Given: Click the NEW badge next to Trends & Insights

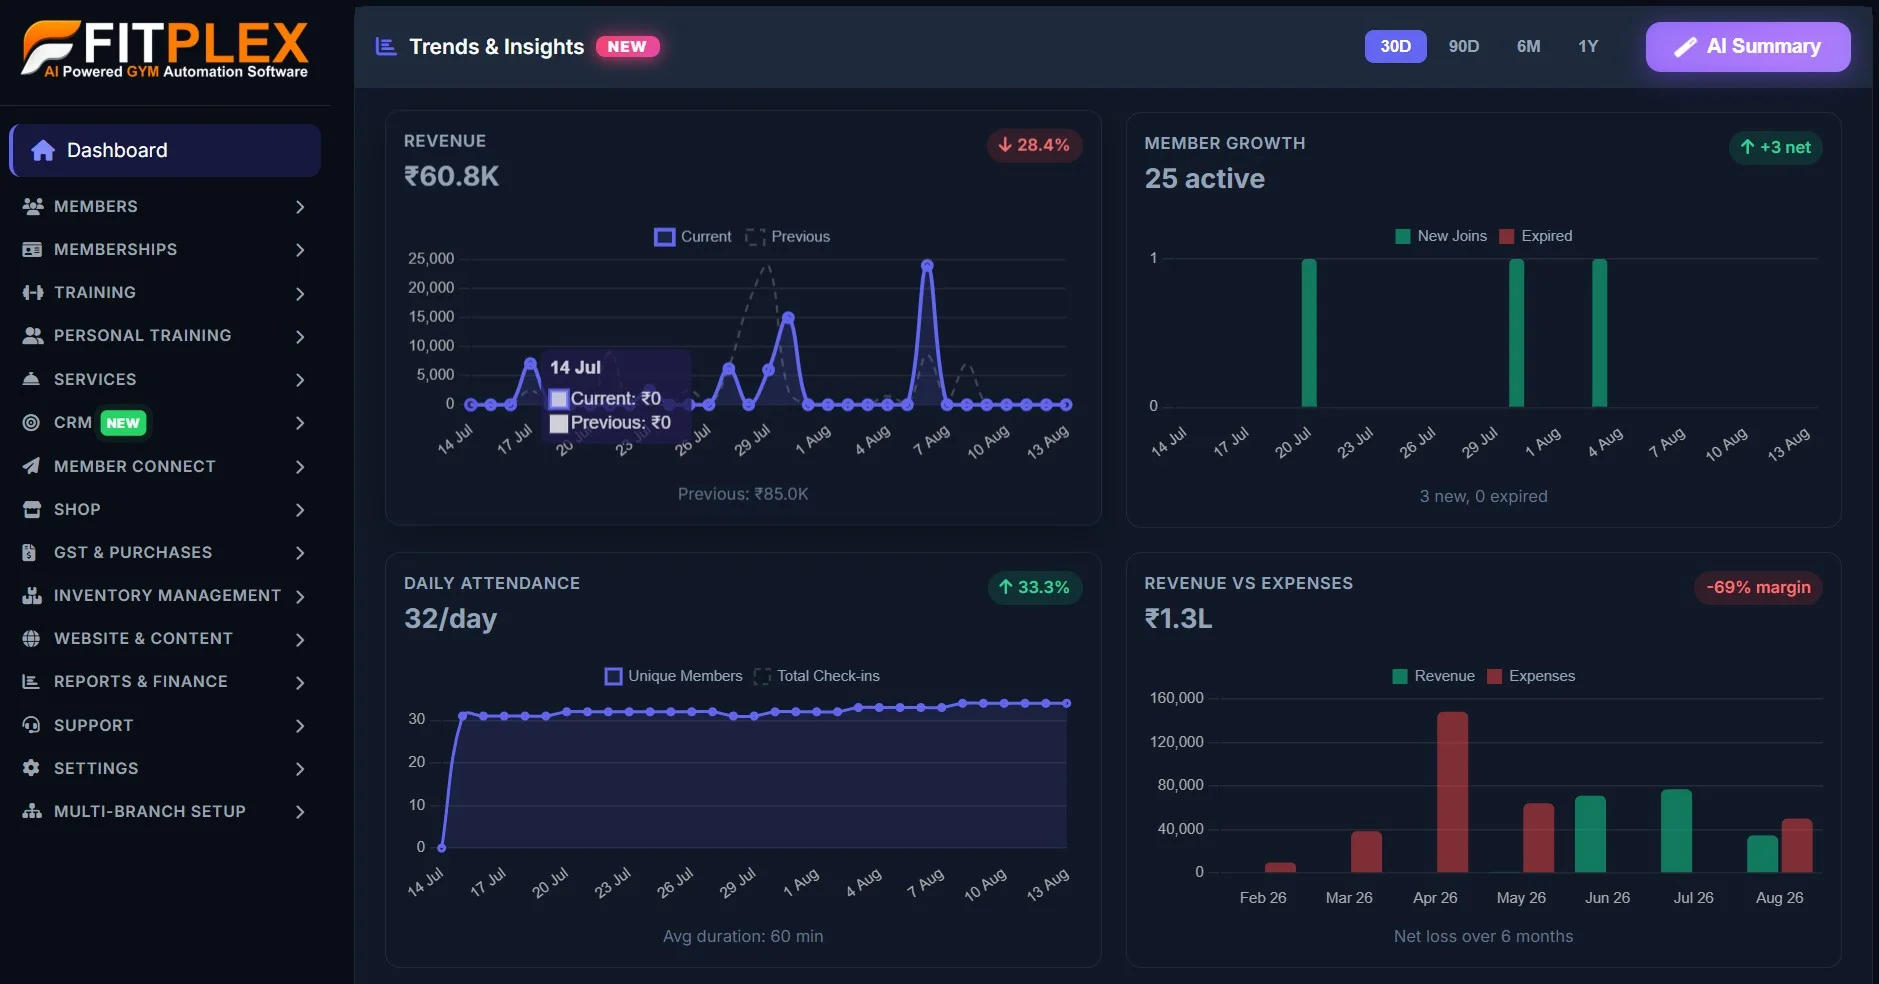Looking at the screenshot, I should pos(627,47).
